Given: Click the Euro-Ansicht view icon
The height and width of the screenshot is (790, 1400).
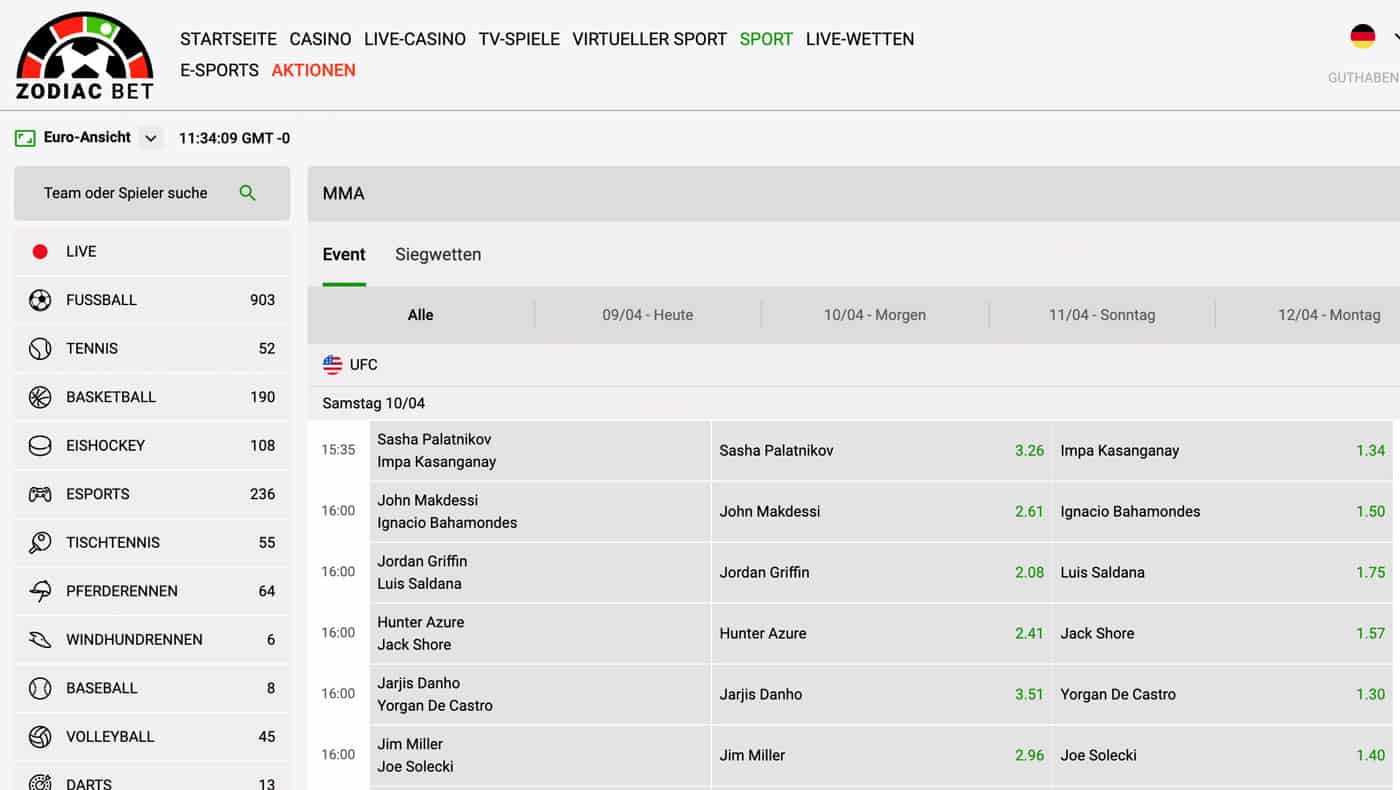Looking at the screenshot, I should pyautogui.click(x=25, y=138).
